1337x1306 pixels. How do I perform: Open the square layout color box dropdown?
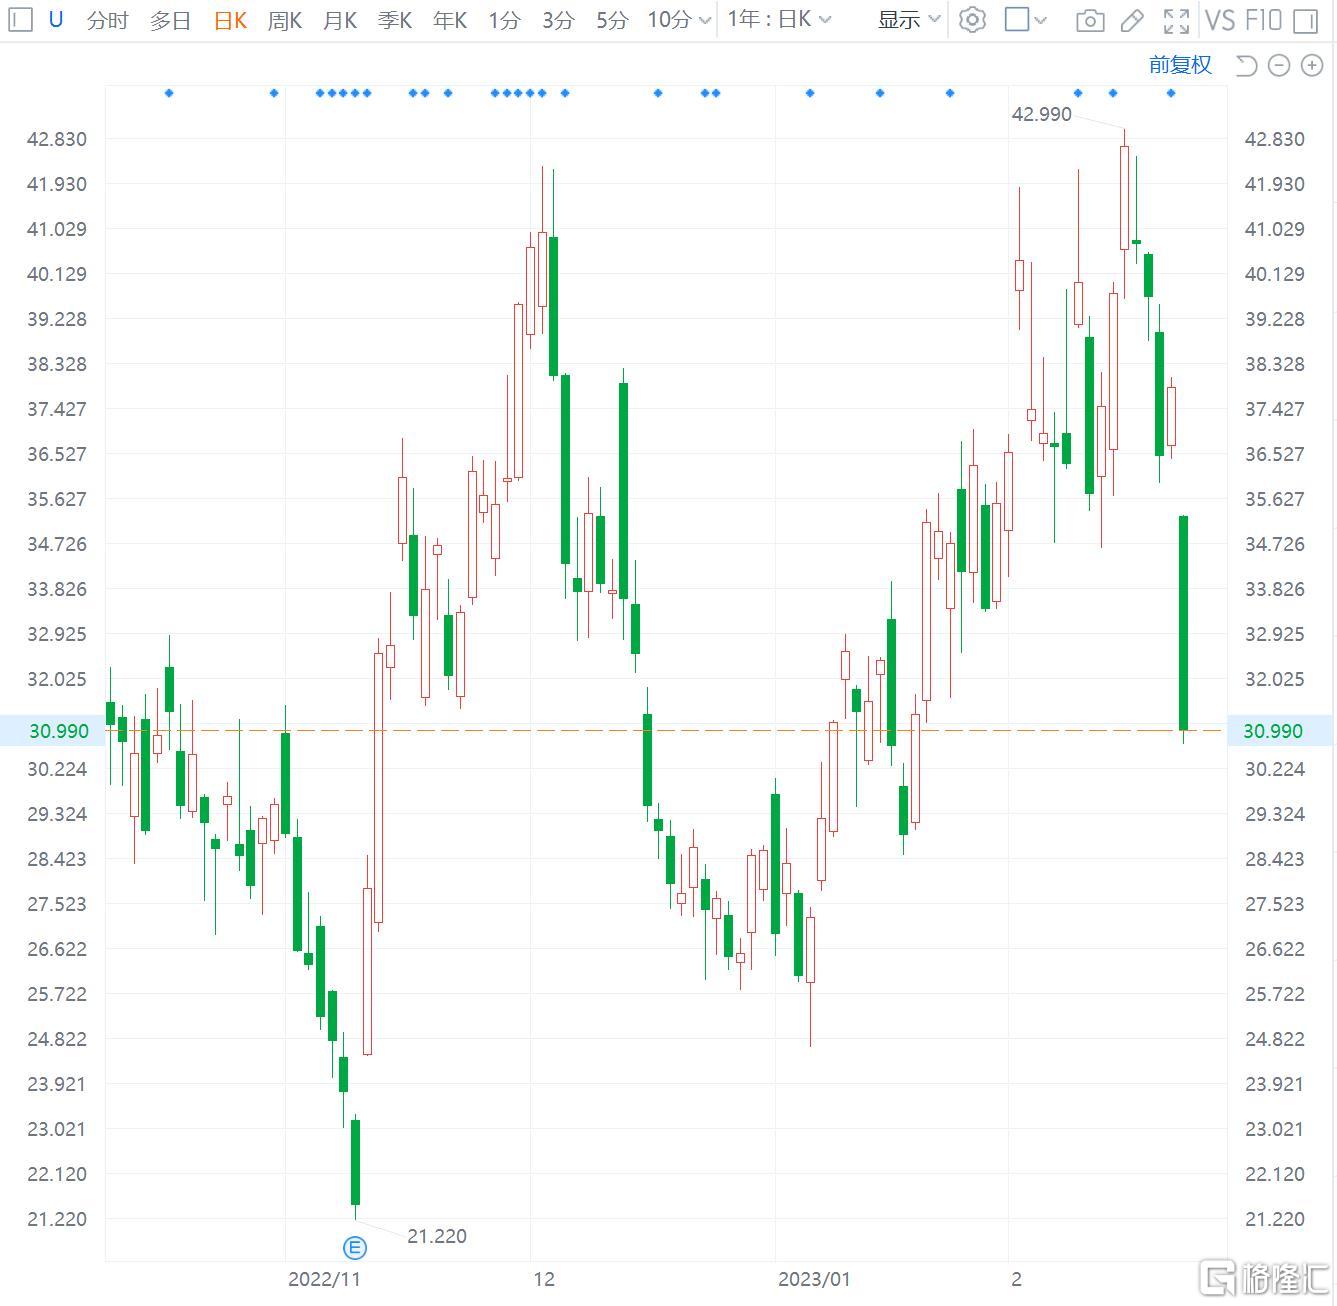pos(1025,20)
